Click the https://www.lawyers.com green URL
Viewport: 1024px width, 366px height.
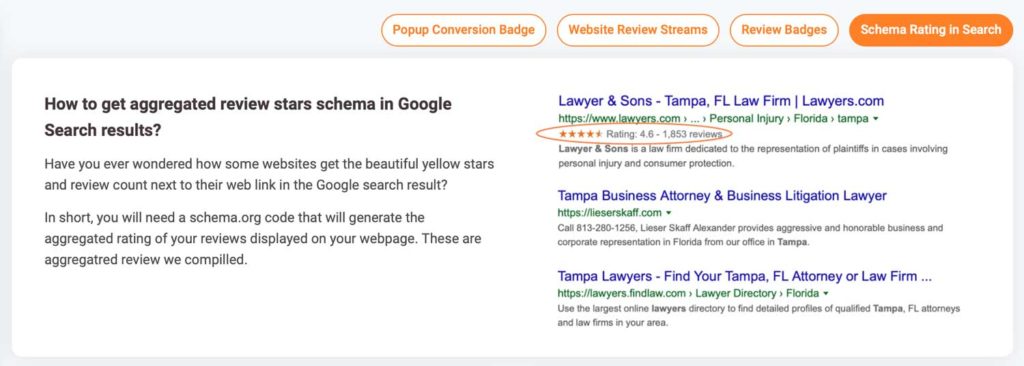click(620, 119)
